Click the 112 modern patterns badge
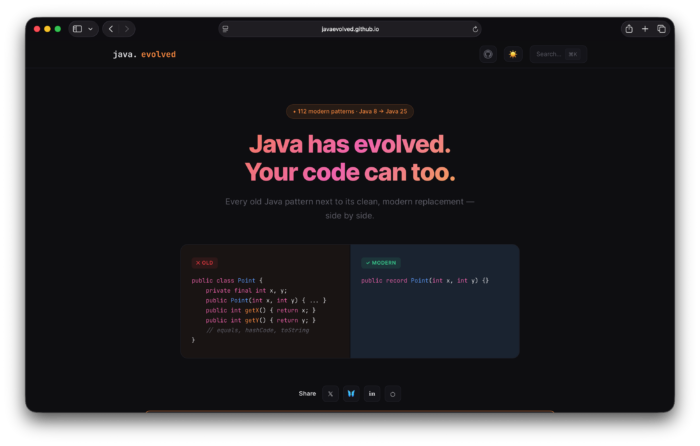This screenshot has height=446, width=700. coord(350,112)
